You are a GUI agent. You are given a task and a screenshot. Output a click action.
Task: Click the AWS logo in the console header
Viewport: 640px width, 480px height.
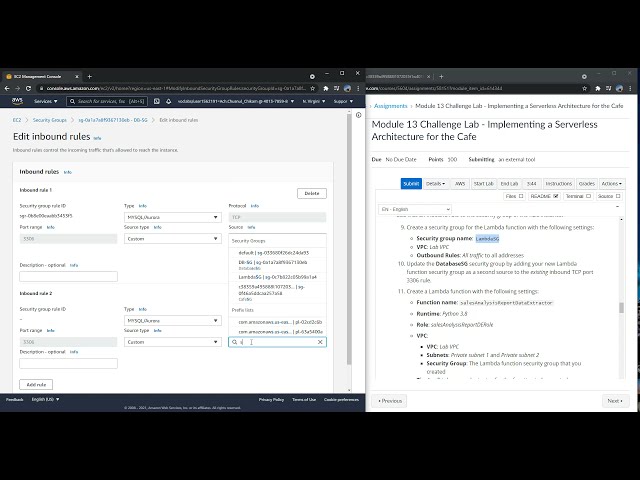pos(17,101)
